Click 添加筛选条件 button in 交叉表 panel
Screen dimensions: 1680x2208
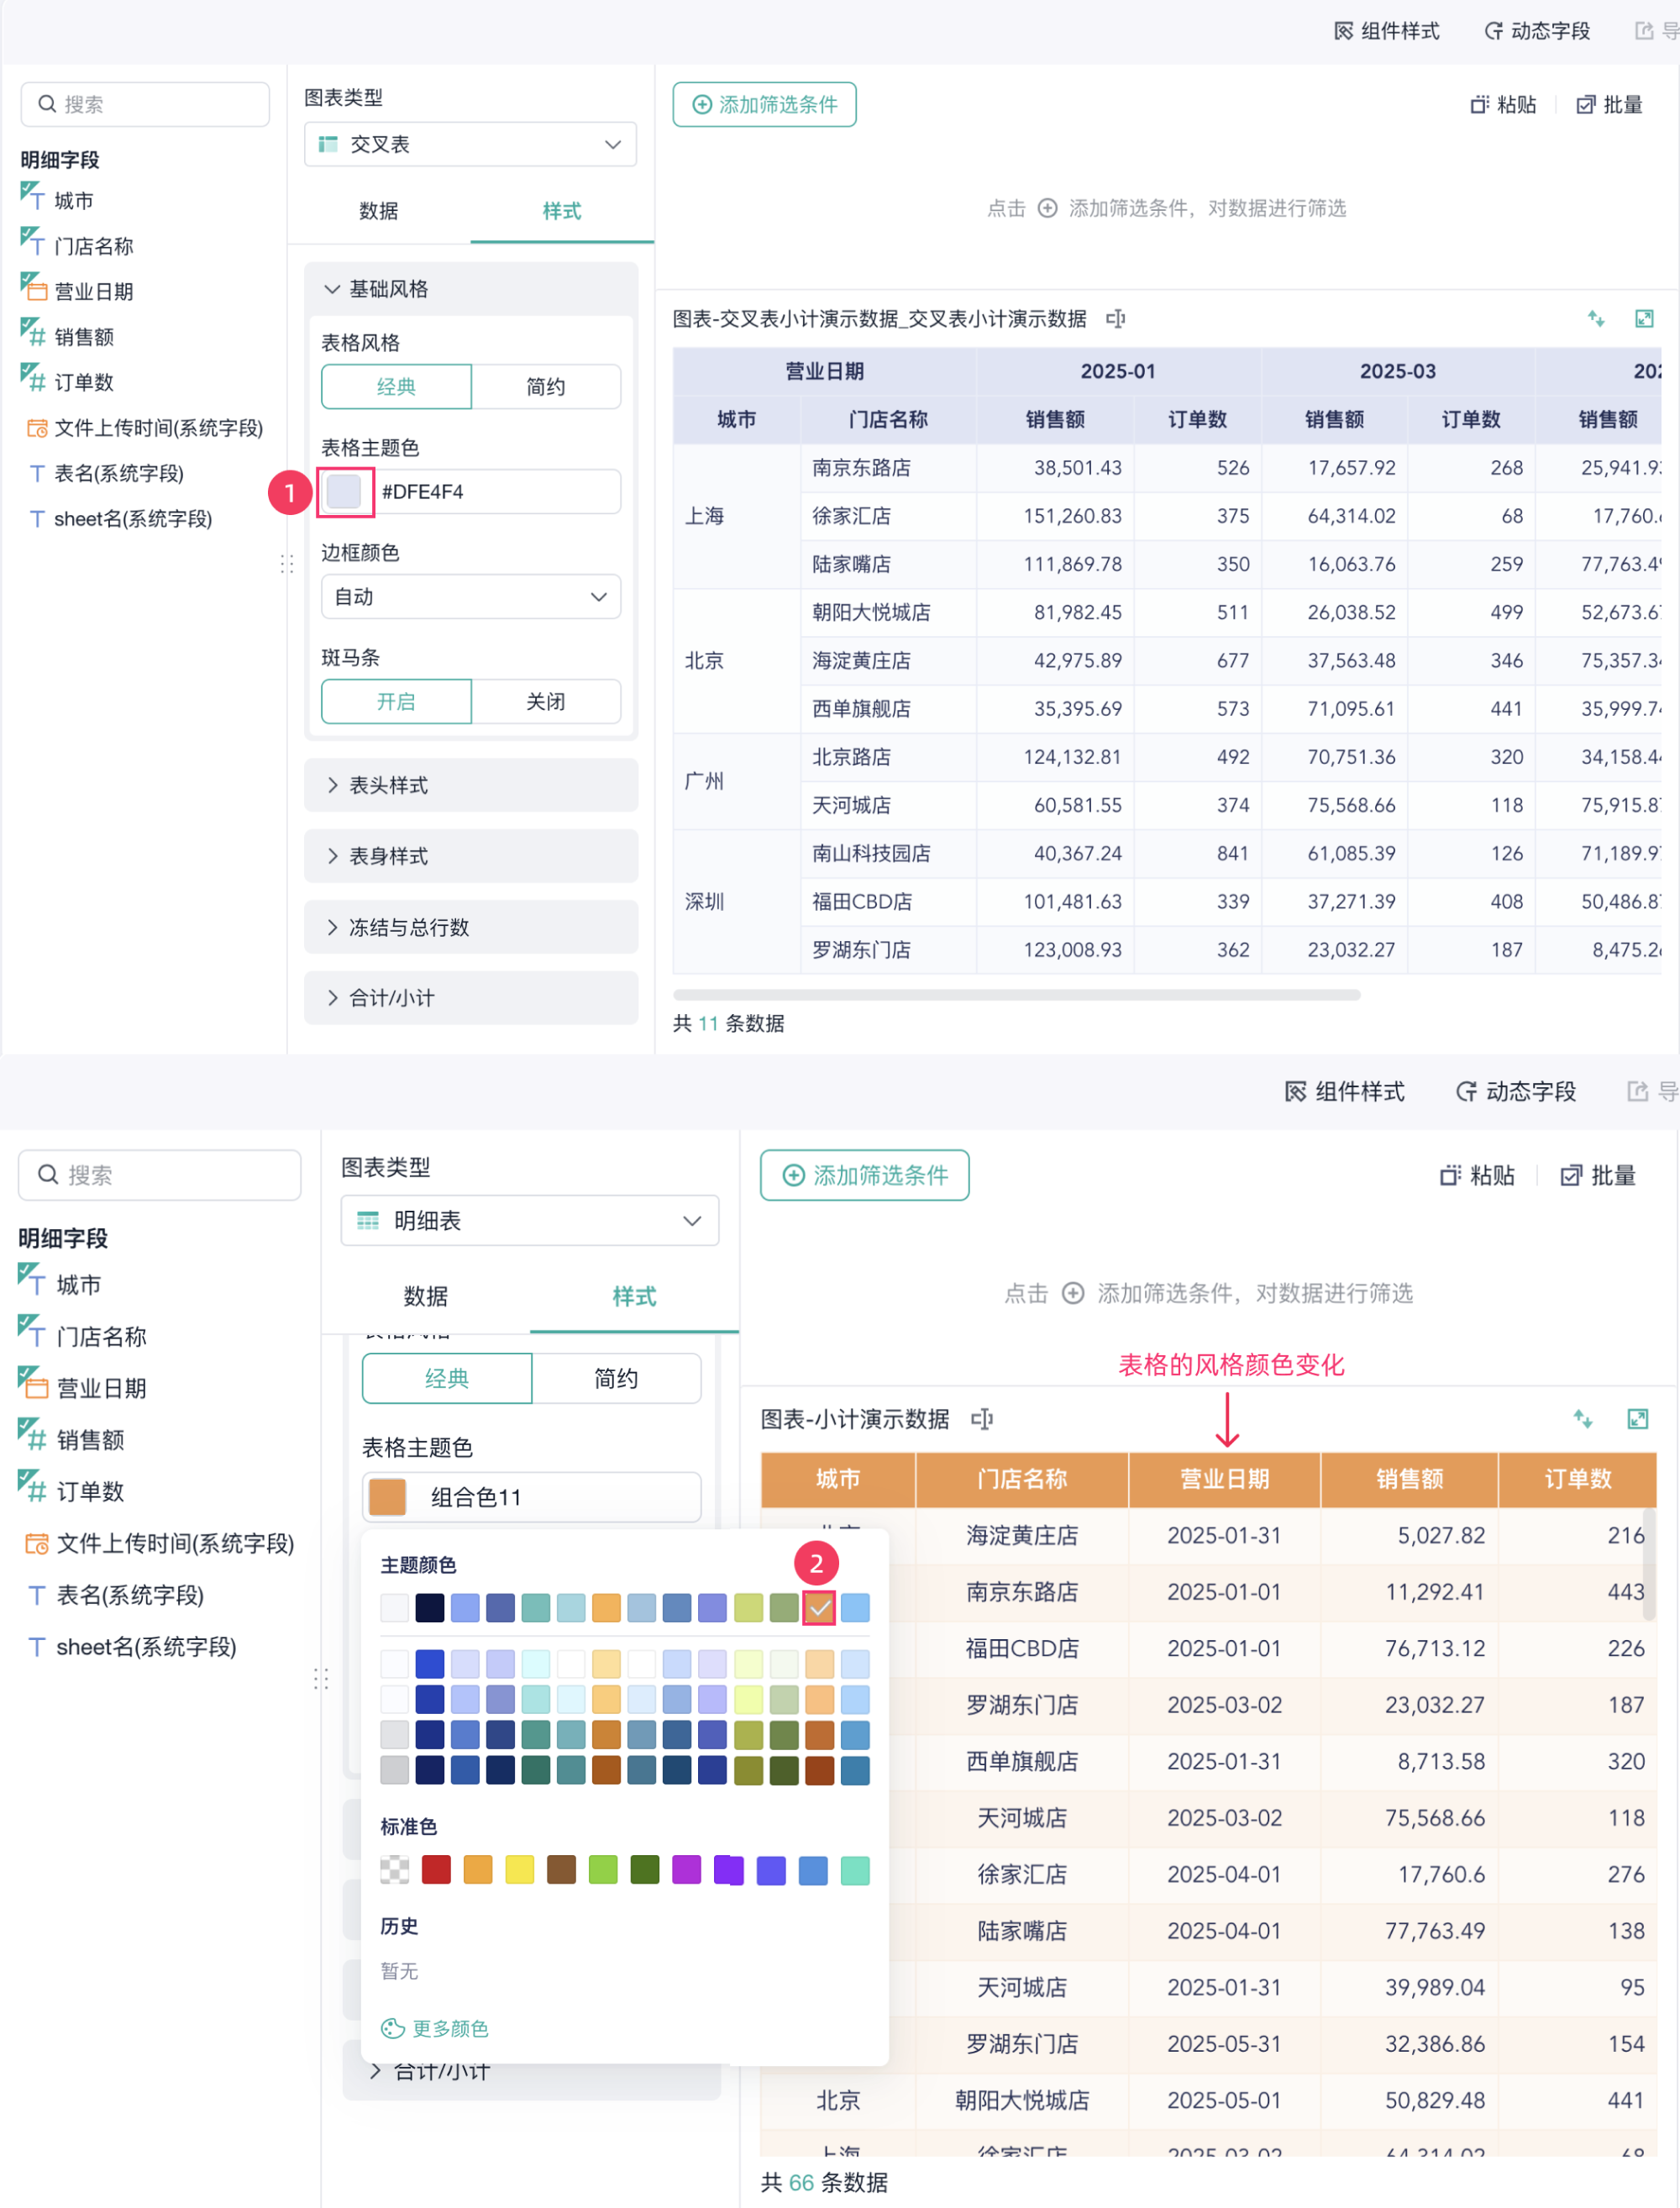click(x=765, y=105)
